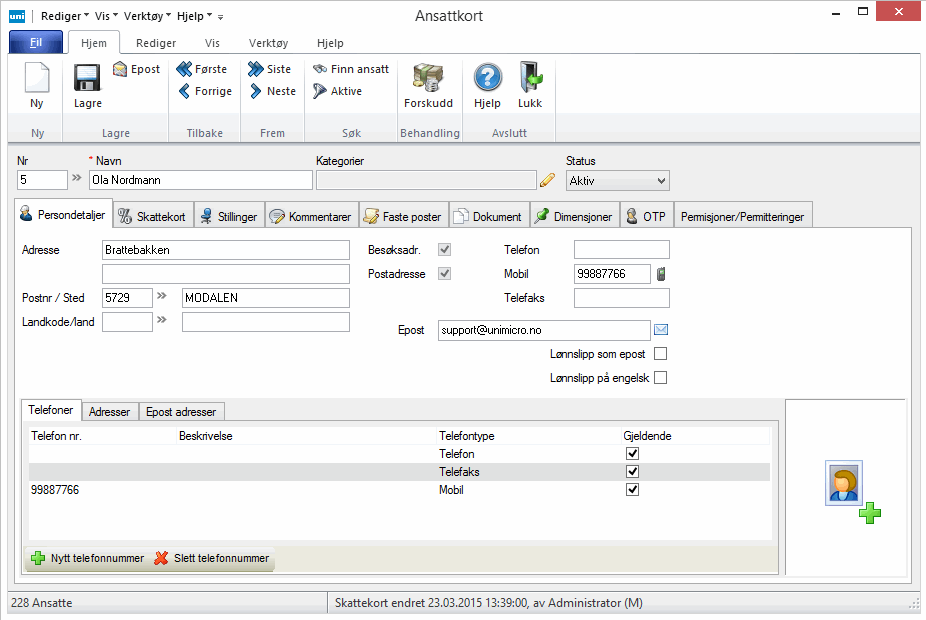Screen dimensions: 926x620
Task: Add employee photo via portrait icon
Action: click(x=844, y=482)
